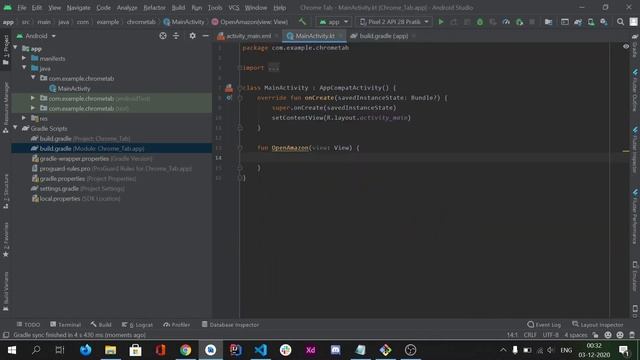
Task: Toggle the Favorites side panel tab
Action: click(x=6, y=240)
